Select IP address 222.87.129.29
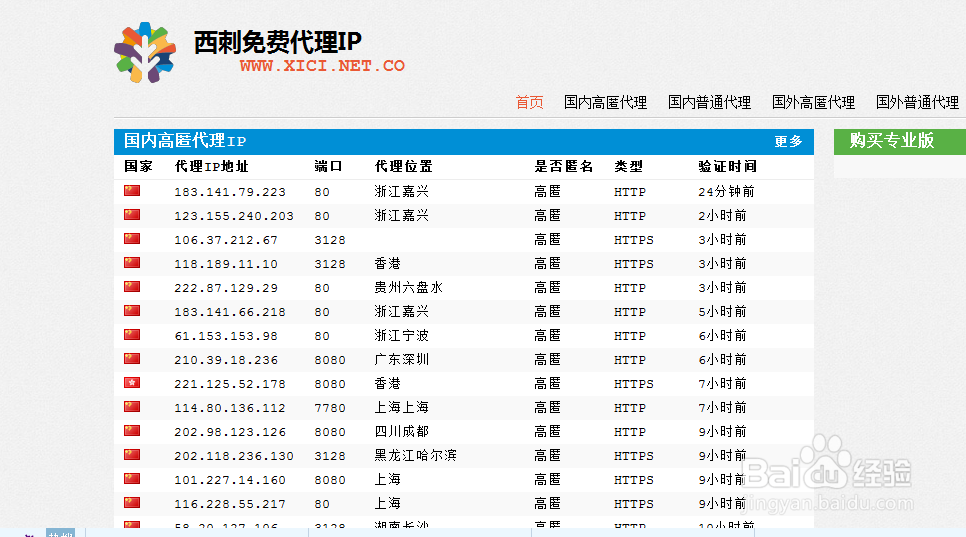 pos(226,288)
